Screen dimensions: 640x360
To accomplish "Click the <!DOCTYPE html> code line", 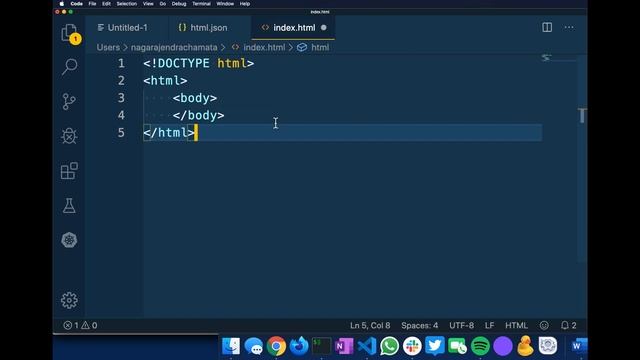I will [x=199, y=63].
